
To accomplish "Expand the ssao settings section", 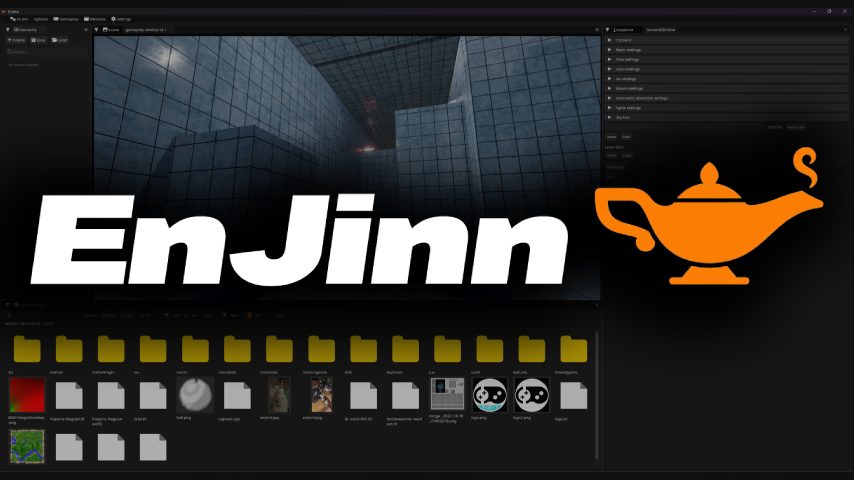I will pyautogui.click(x=727, y=69).
